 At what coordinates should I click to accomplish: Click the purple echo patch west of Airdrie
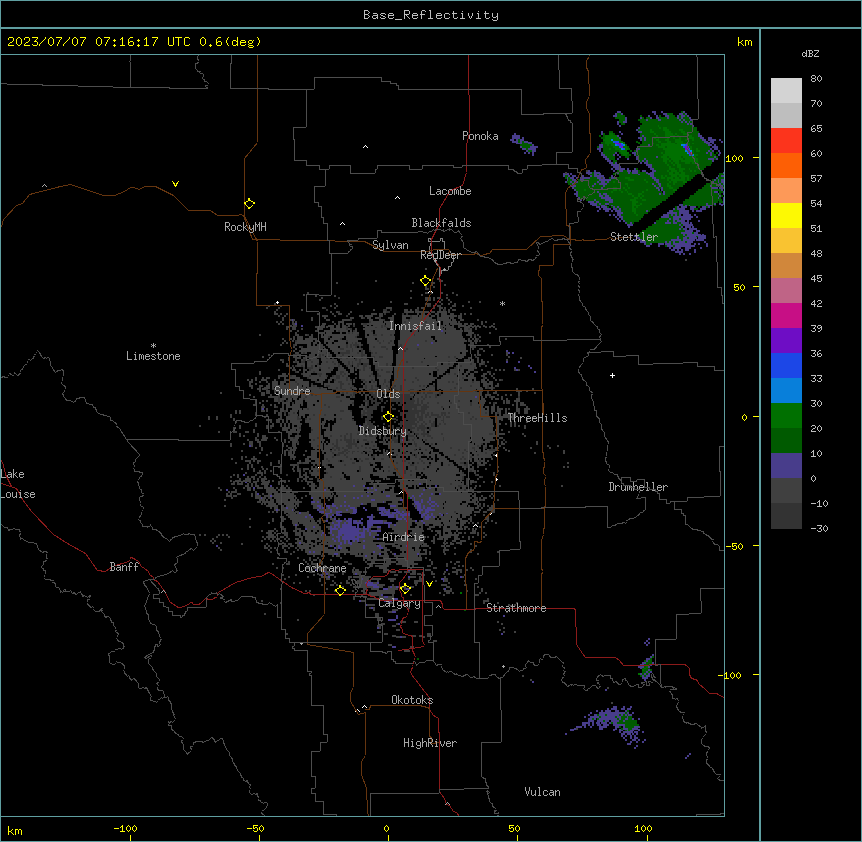(x=347, y=530)
